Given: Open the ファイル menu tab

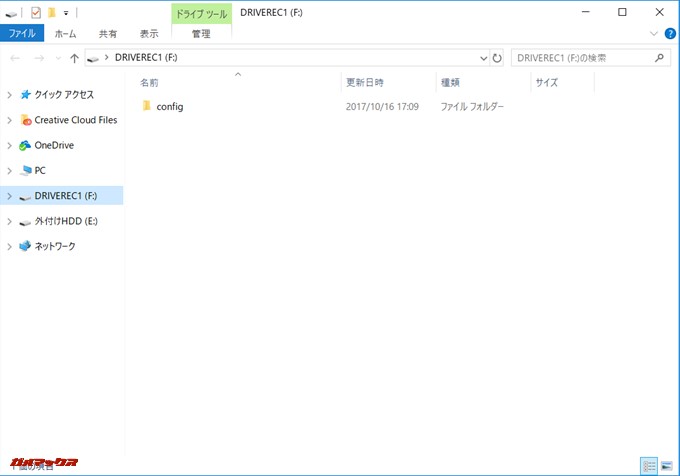Looking at the screenshot, I should click(x=21, y=33).
